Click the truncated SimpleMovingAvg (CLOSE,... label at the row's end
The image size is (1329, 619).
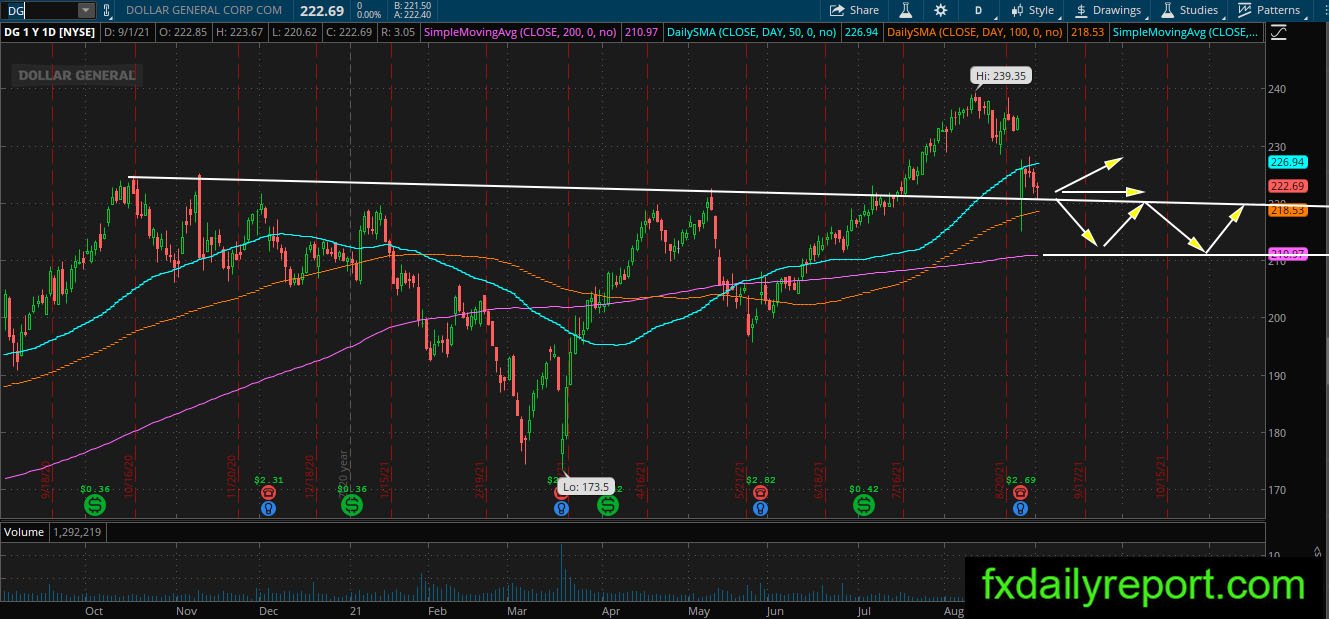tap(1186, 32)
